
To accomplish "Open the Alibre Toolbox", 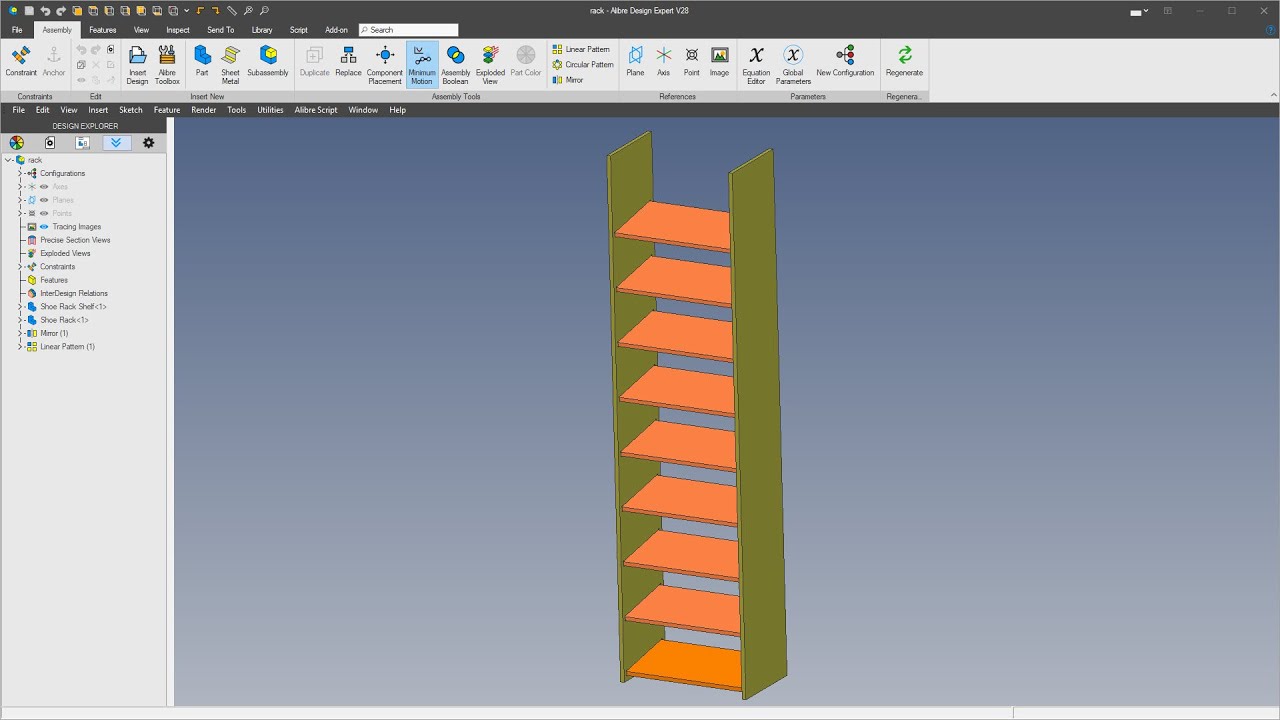I will 167,64.
